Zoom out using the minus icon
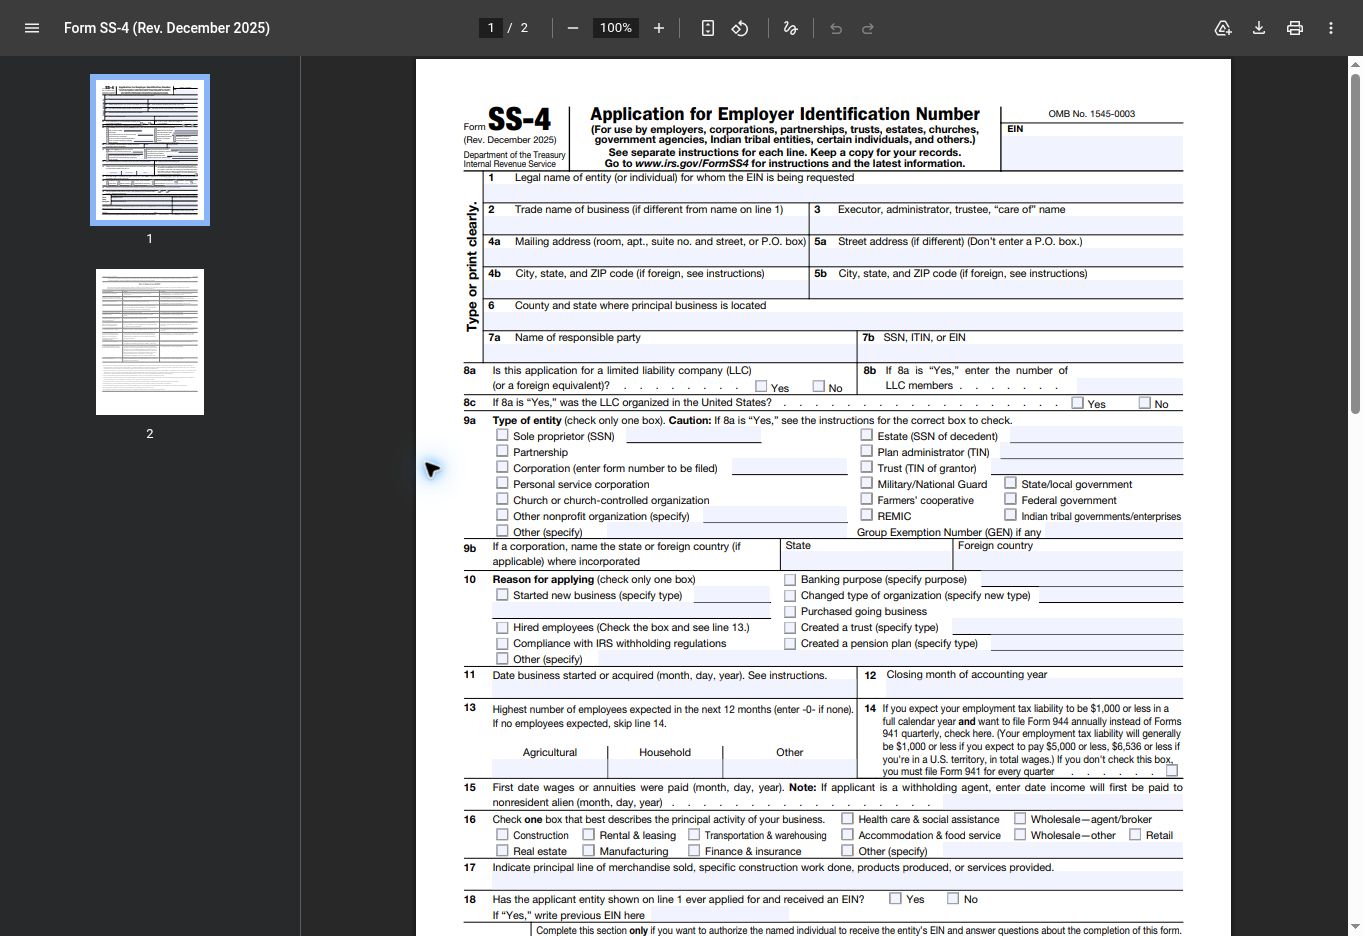The width and height of the screenshot is (1363, 936). click(573, 28)
